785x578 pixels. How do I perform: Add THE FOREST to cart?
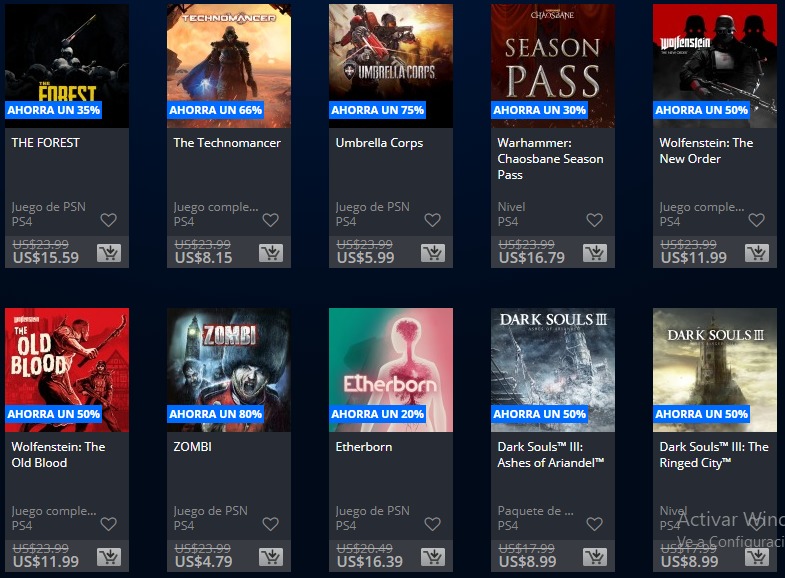pos(109,253)
